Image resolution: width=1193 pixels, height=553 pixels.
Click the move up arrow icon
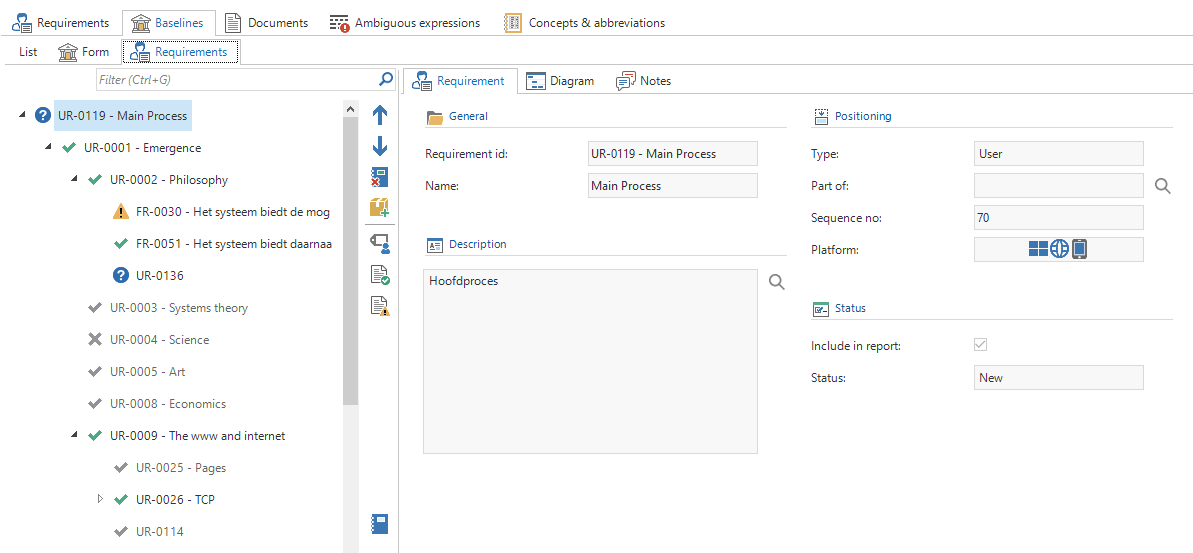(x=380, y=115)
